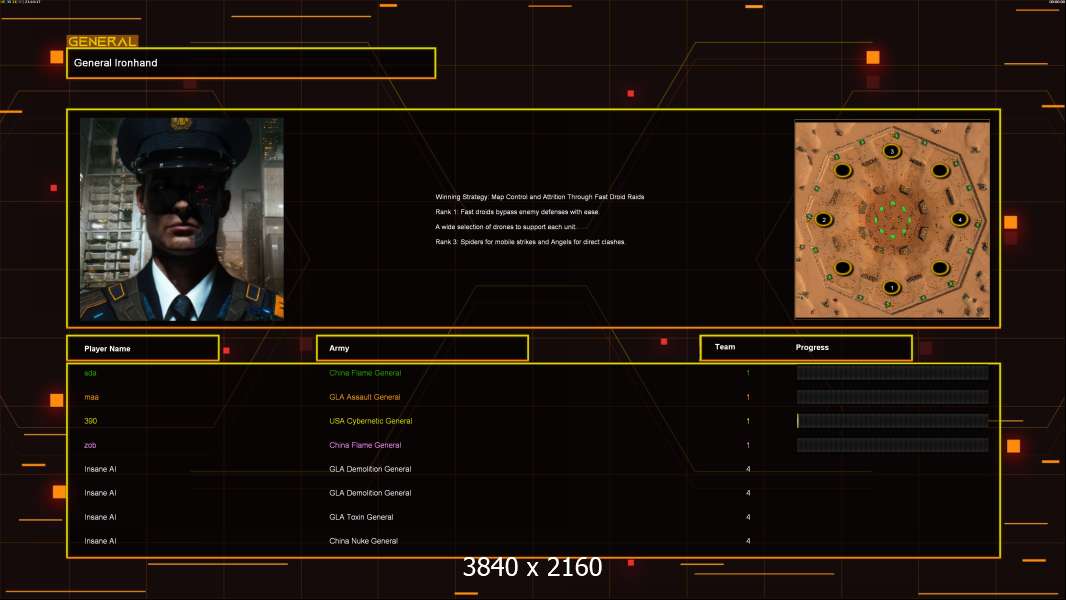Click start position 4 on the map
1066x600 pixels.
[x=959, y=219]
